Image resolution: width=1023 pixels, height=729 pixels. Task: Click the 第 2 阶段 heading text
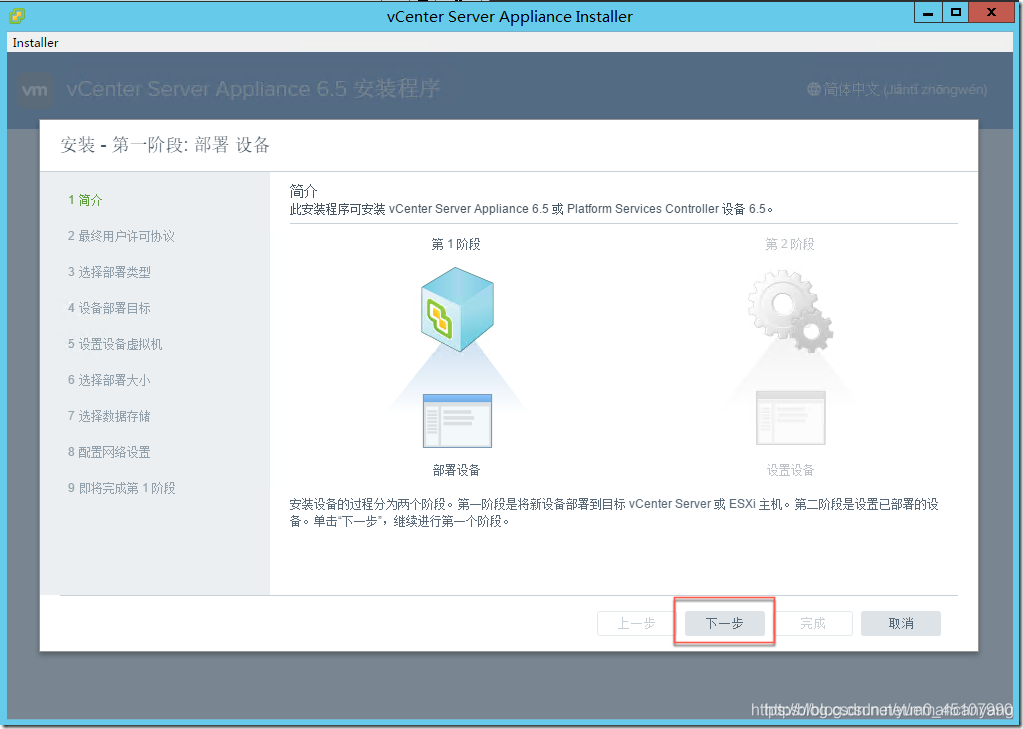click(x=790, y=244)
